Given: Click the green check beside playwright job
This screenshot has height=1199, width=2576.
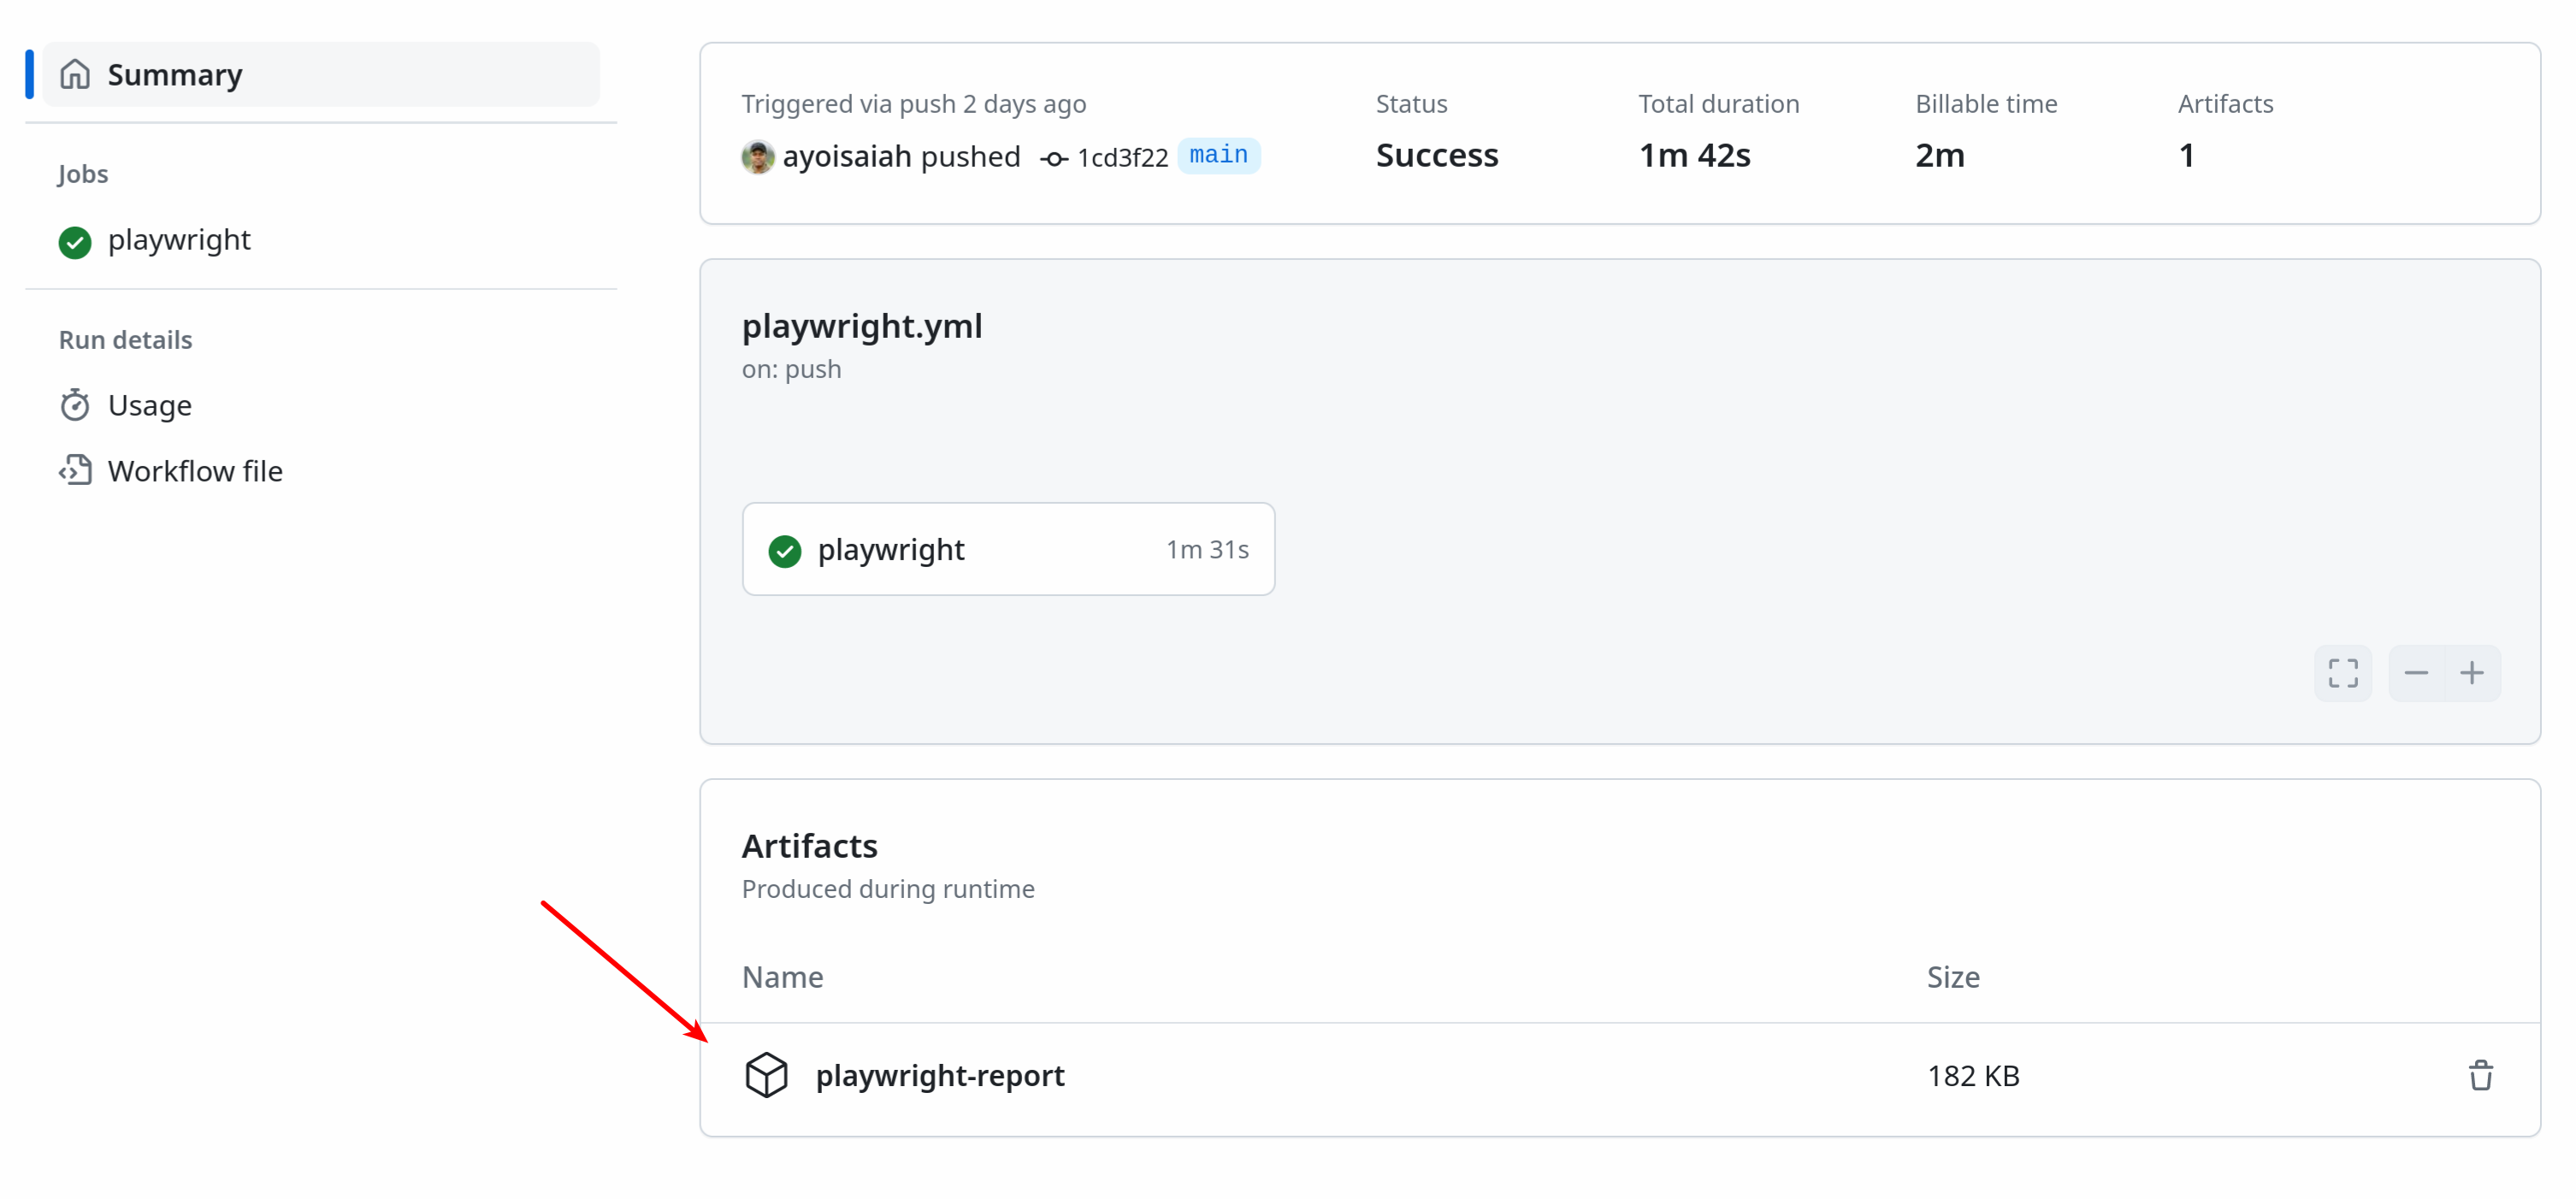Looking at the screenshot, I should point(74,241).
